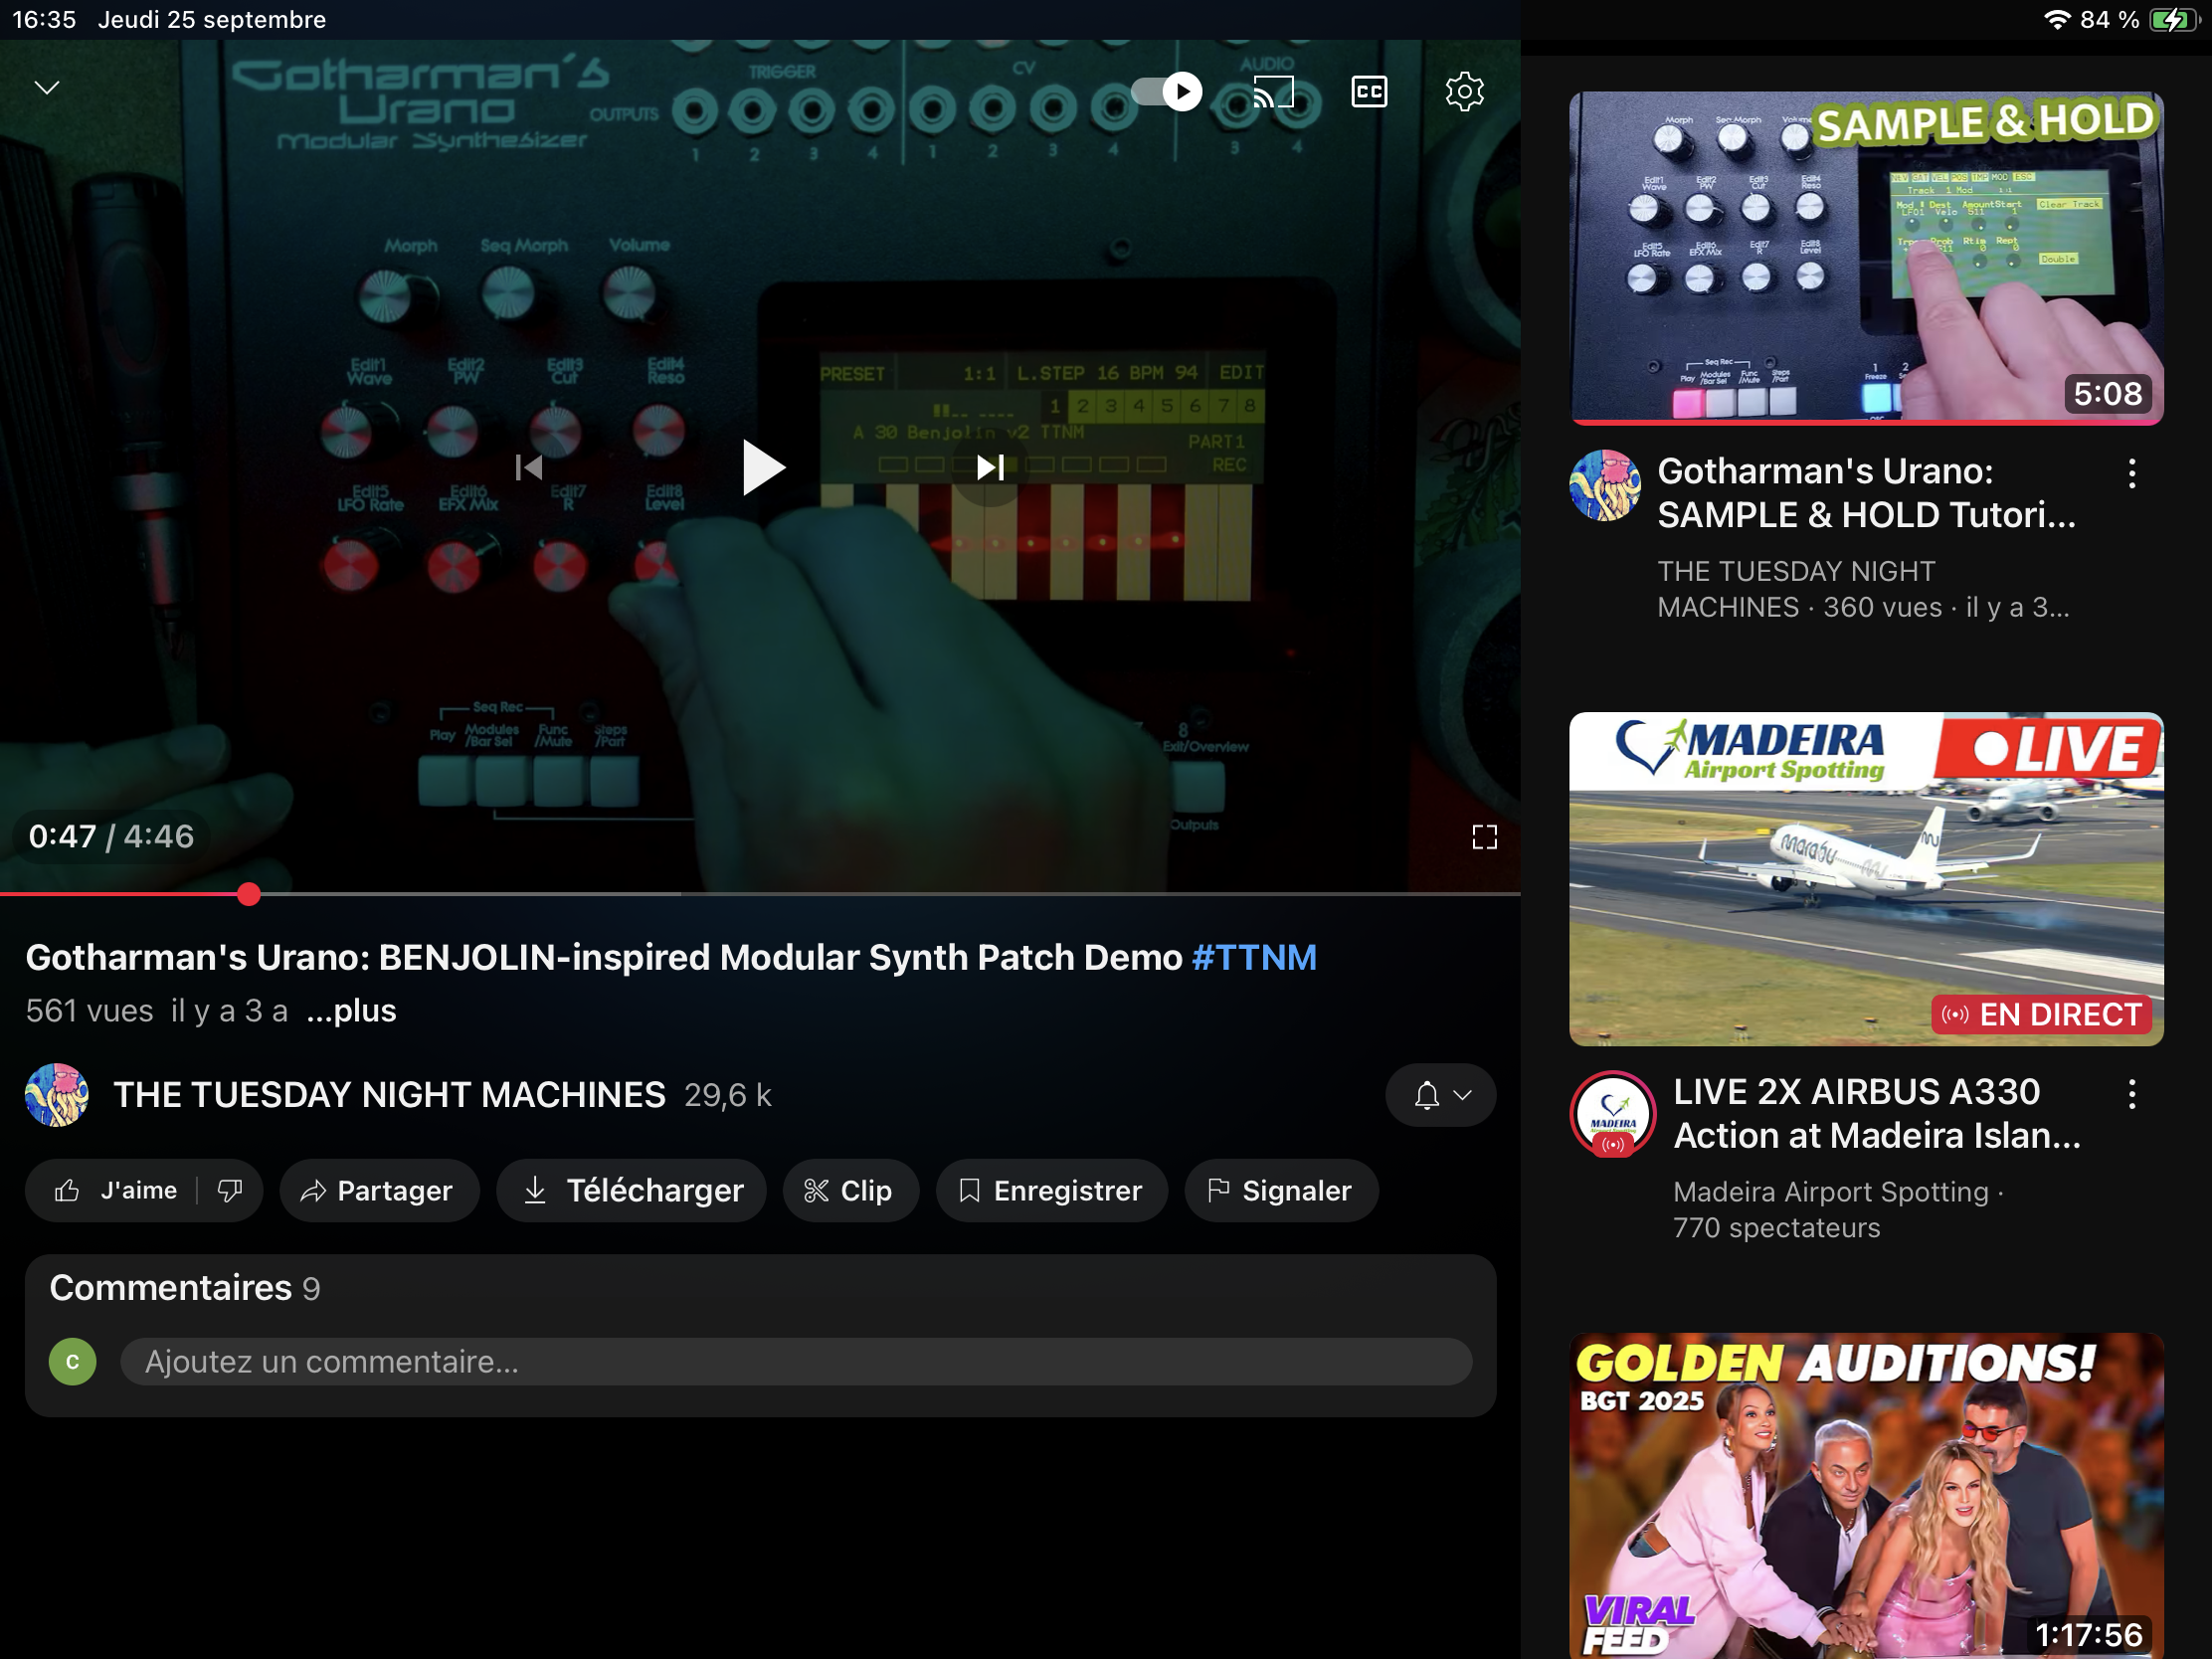Click the thumbs down dislike icon
2212x1659 pixels.
230,1190
